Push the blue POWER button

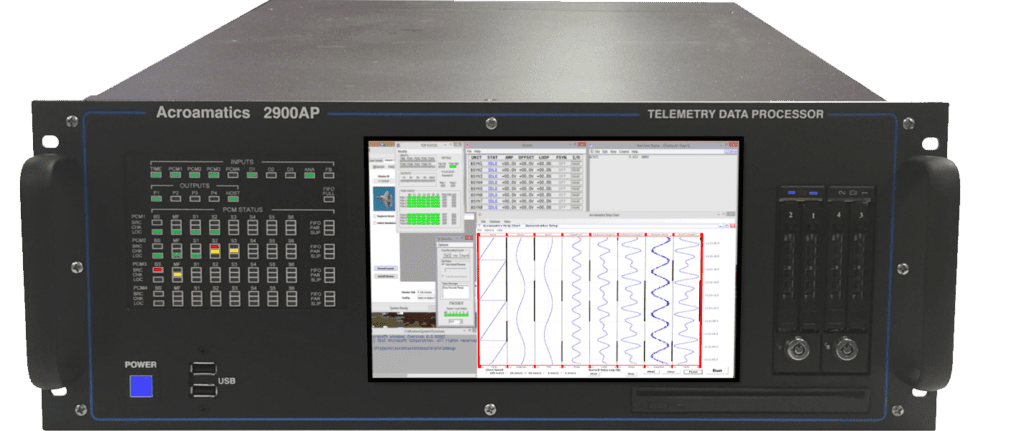(x=140, y=386)
